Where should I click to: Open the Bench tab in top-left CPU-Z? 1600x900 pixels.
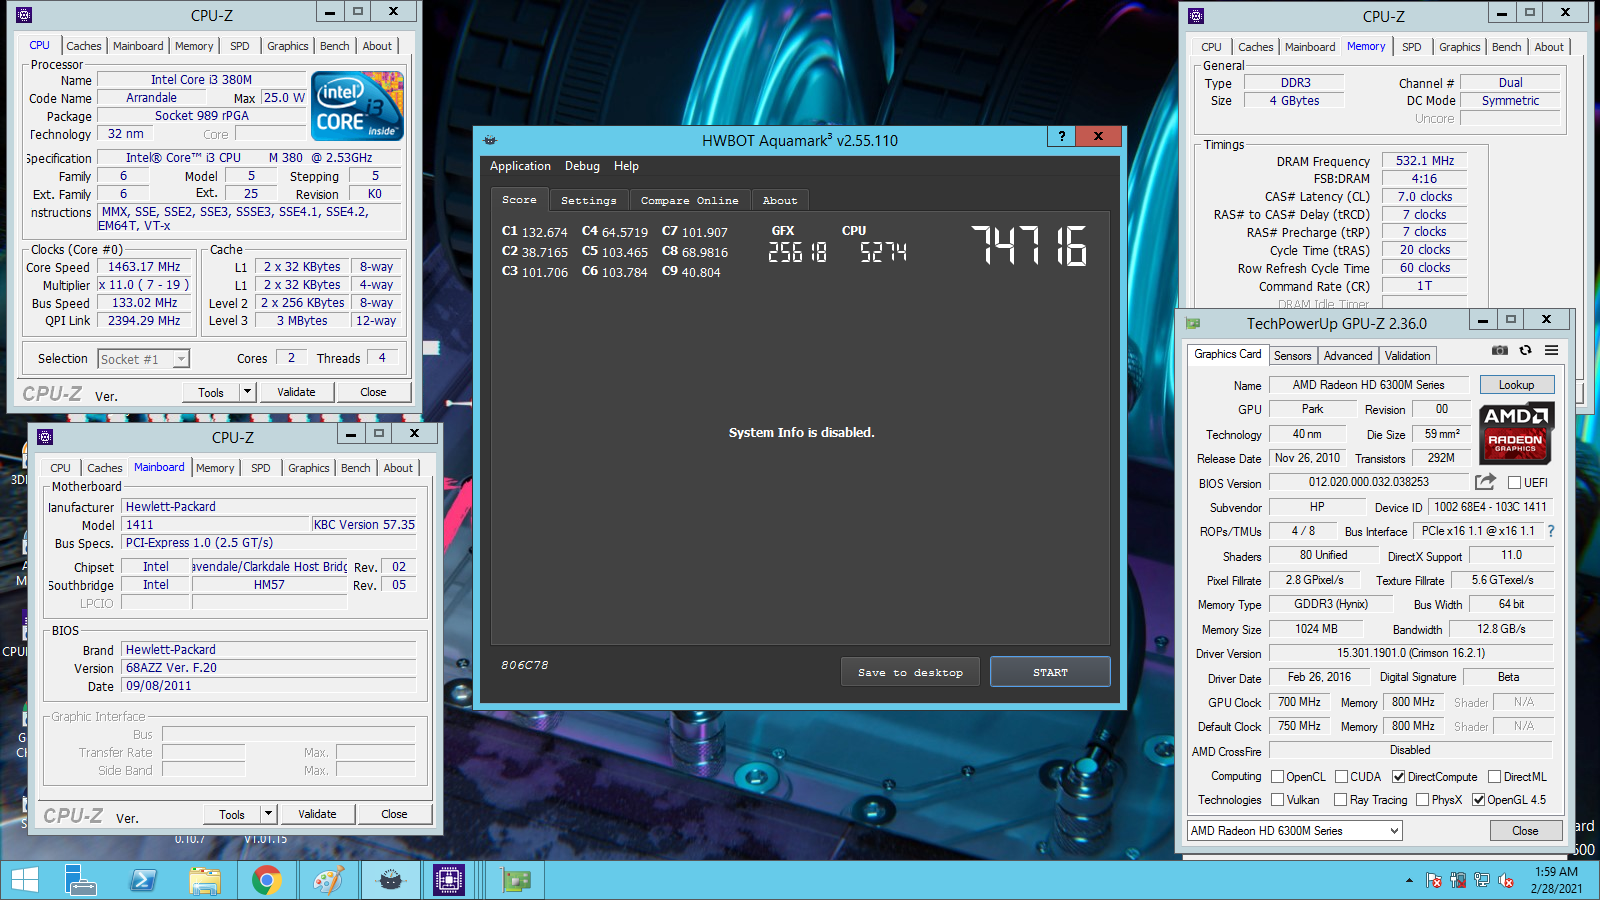(x=335, y=46)
